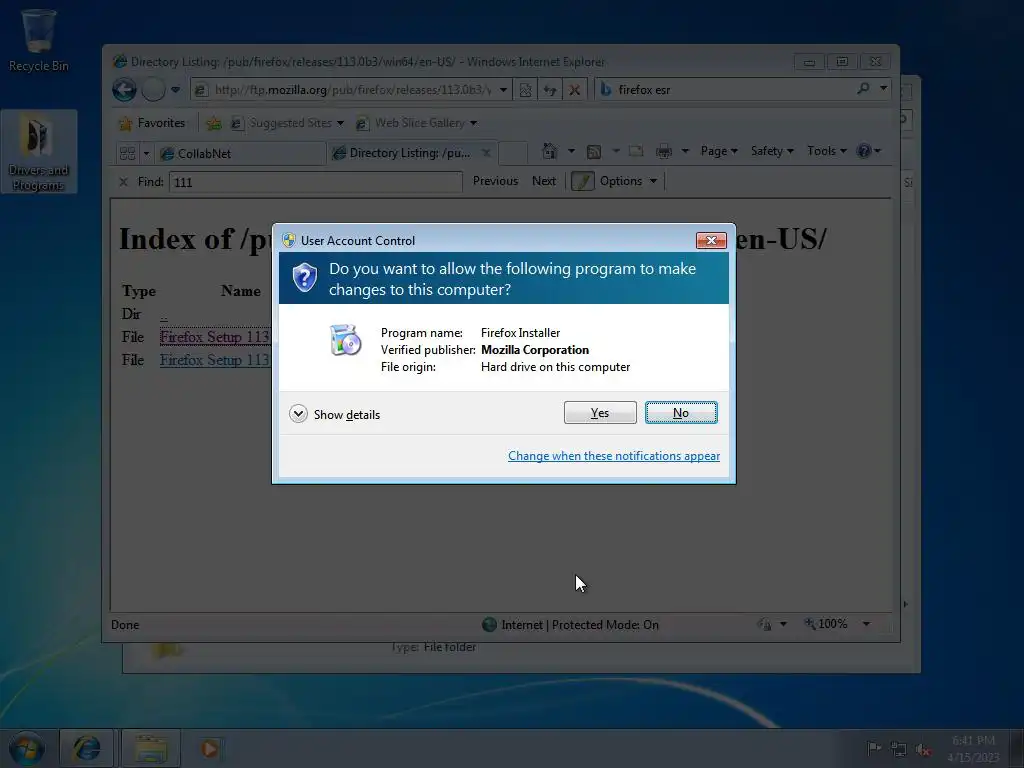
Task: Open the first Firefox Setup 113 file link
Action: 215,337
